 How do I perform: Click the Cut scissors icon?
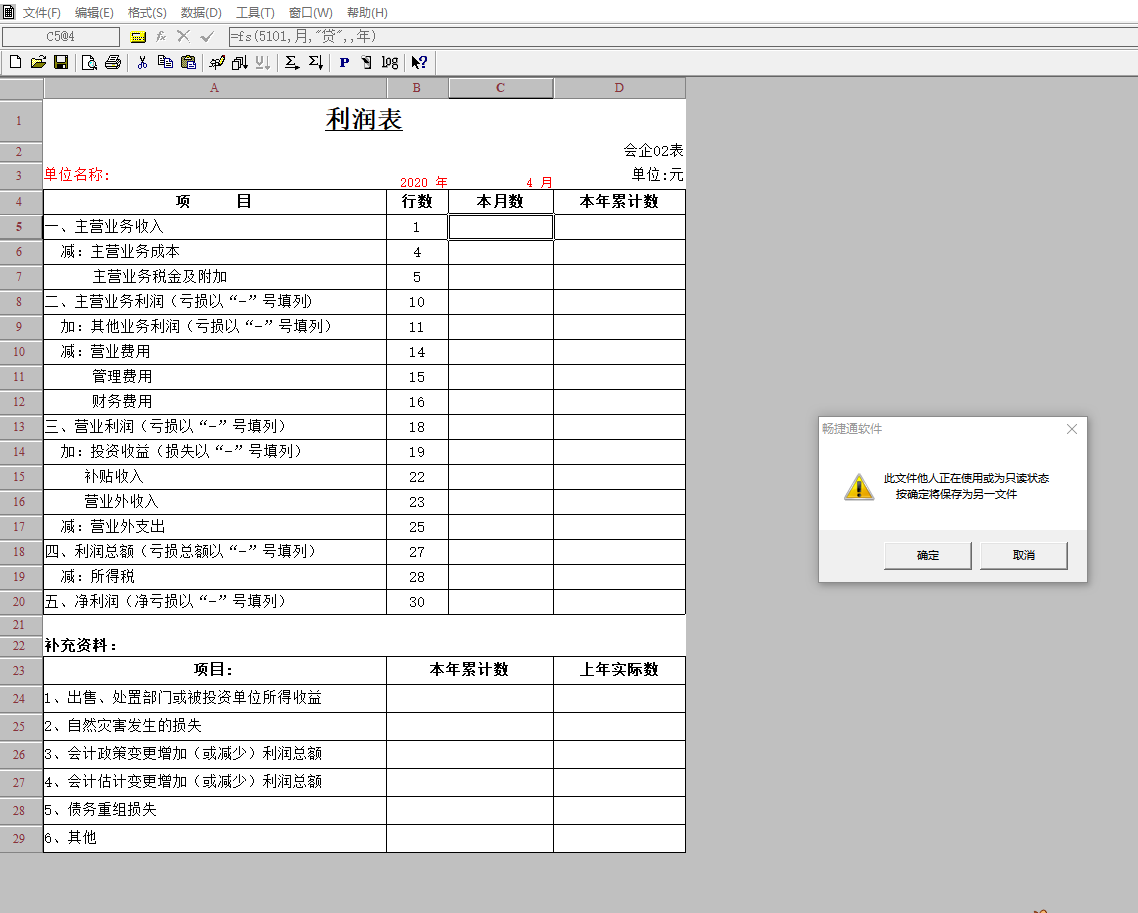[142, 62]
